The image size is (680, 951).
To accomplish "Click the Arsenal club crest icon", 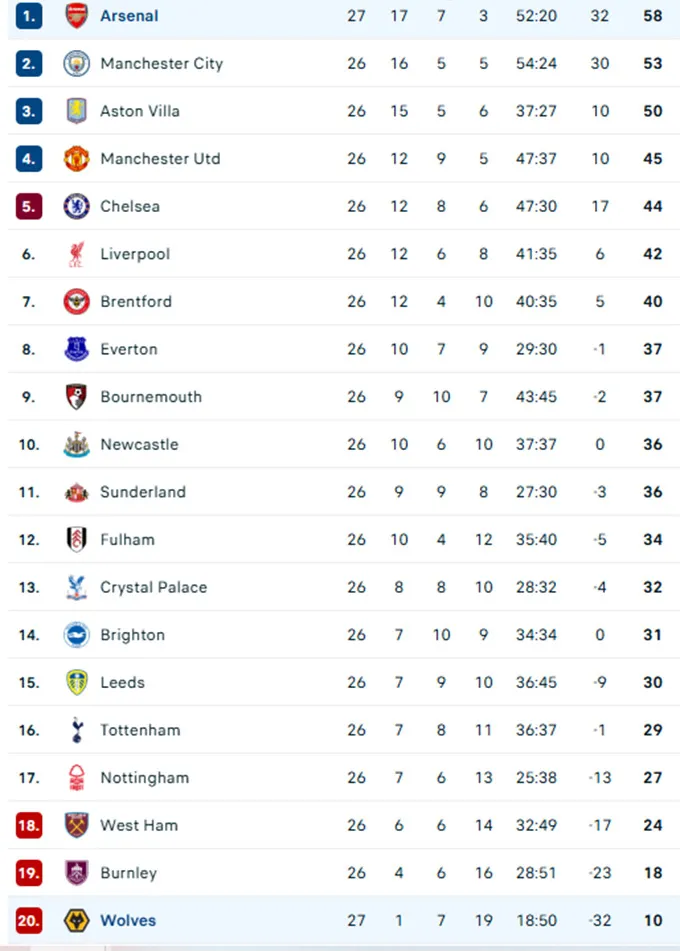I will 76,16.
